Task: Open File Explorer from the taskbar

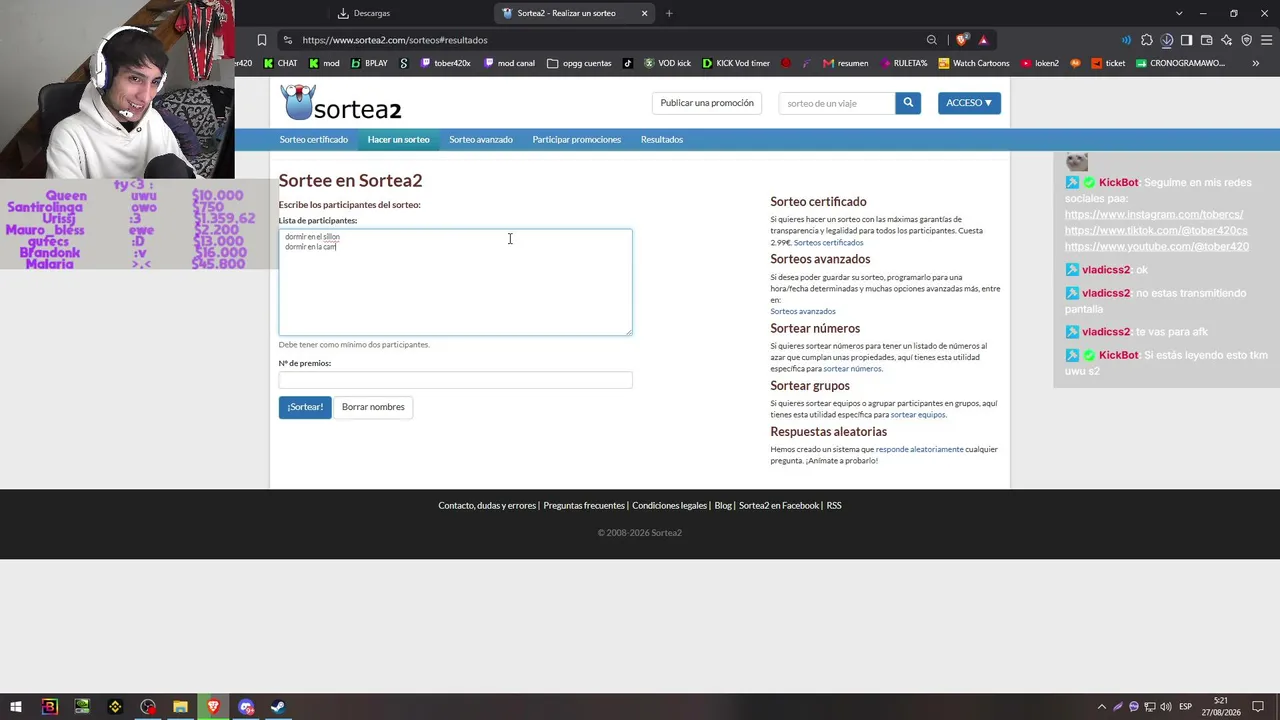Action: pos(180,707)
